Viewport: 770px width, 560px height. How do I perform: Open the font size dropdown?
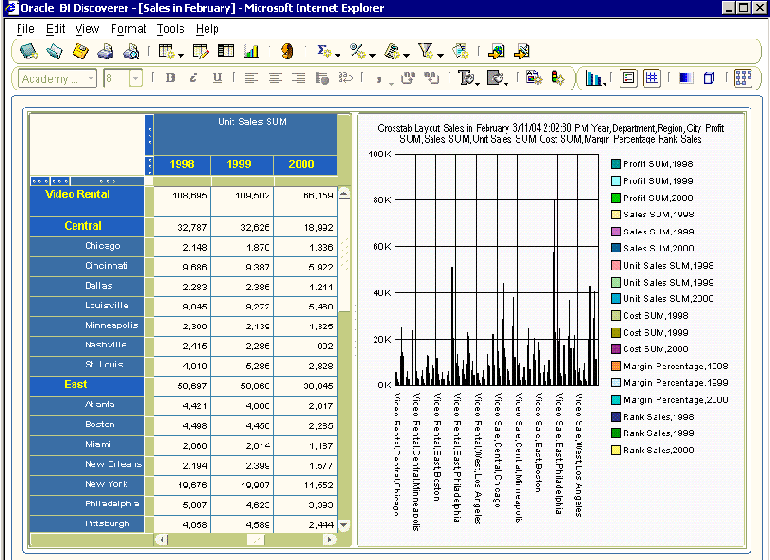[x=135, y=78]
